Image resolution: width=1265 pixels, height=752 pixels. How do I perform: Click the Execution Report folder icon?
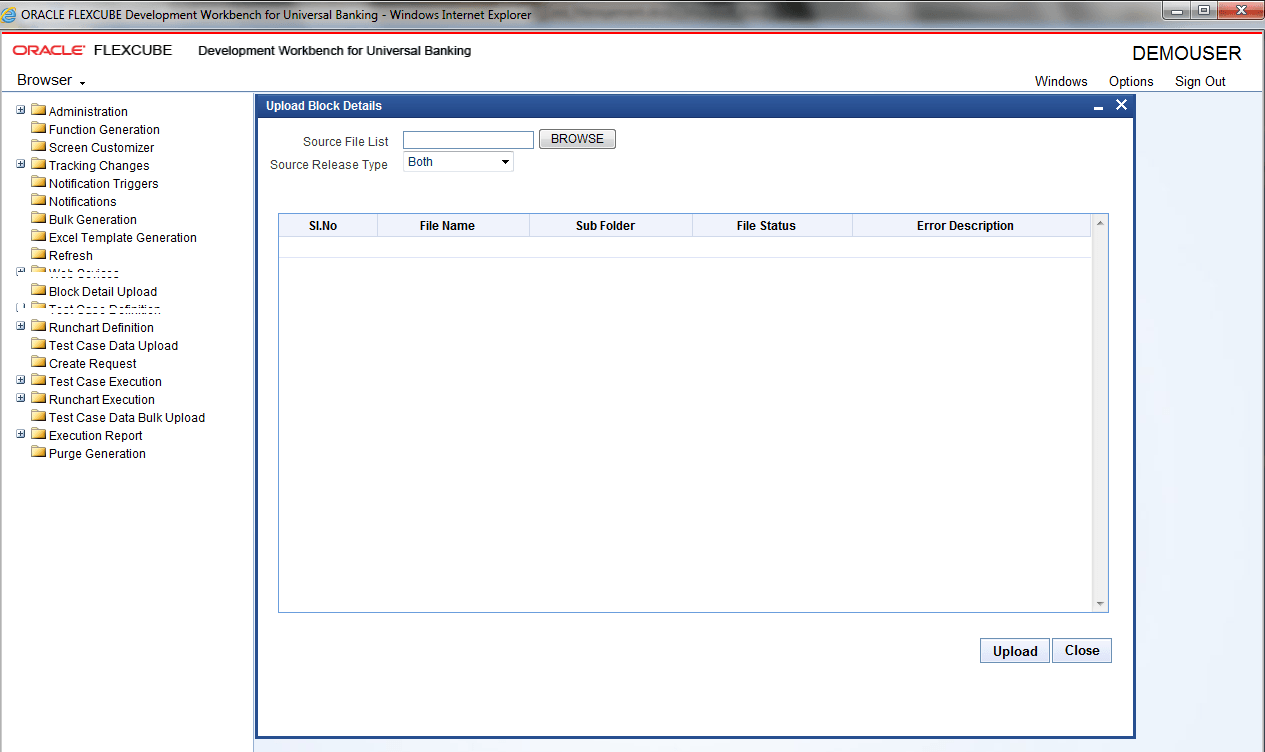point(39,435)
